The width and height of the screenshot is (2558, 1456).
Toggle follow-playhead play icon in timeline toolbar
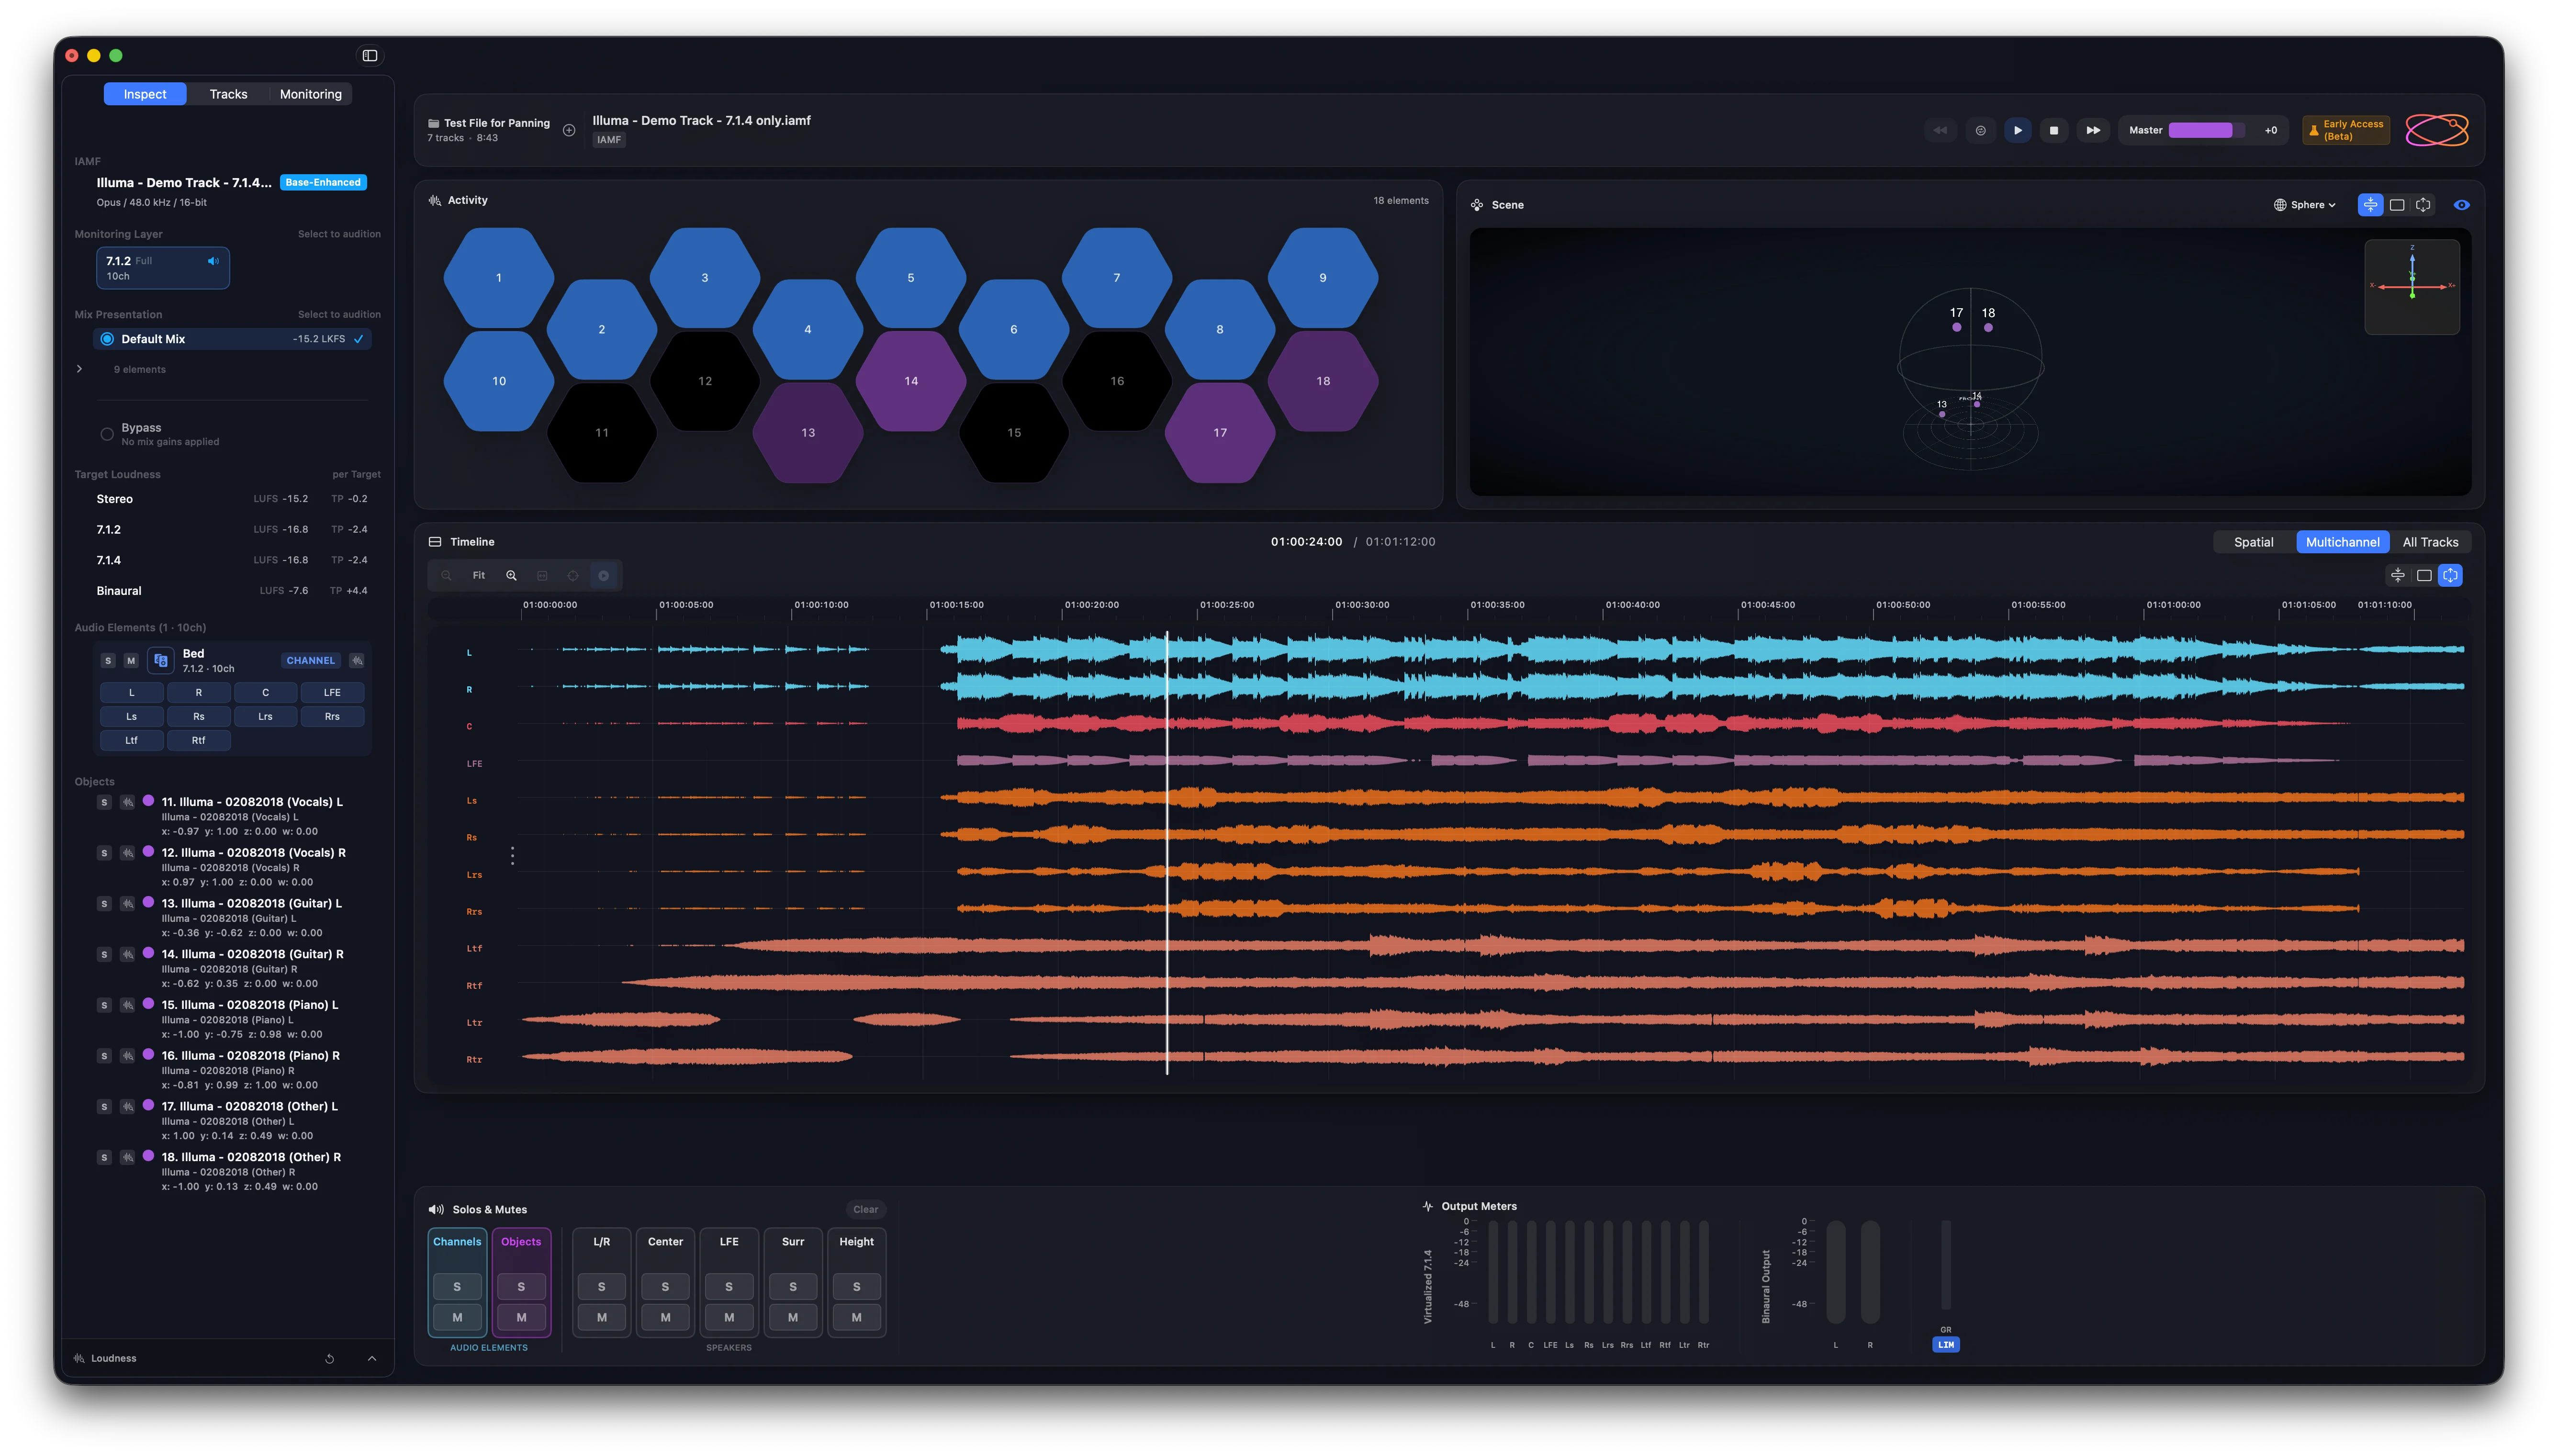pyautogui.click(x=604, y=576)
